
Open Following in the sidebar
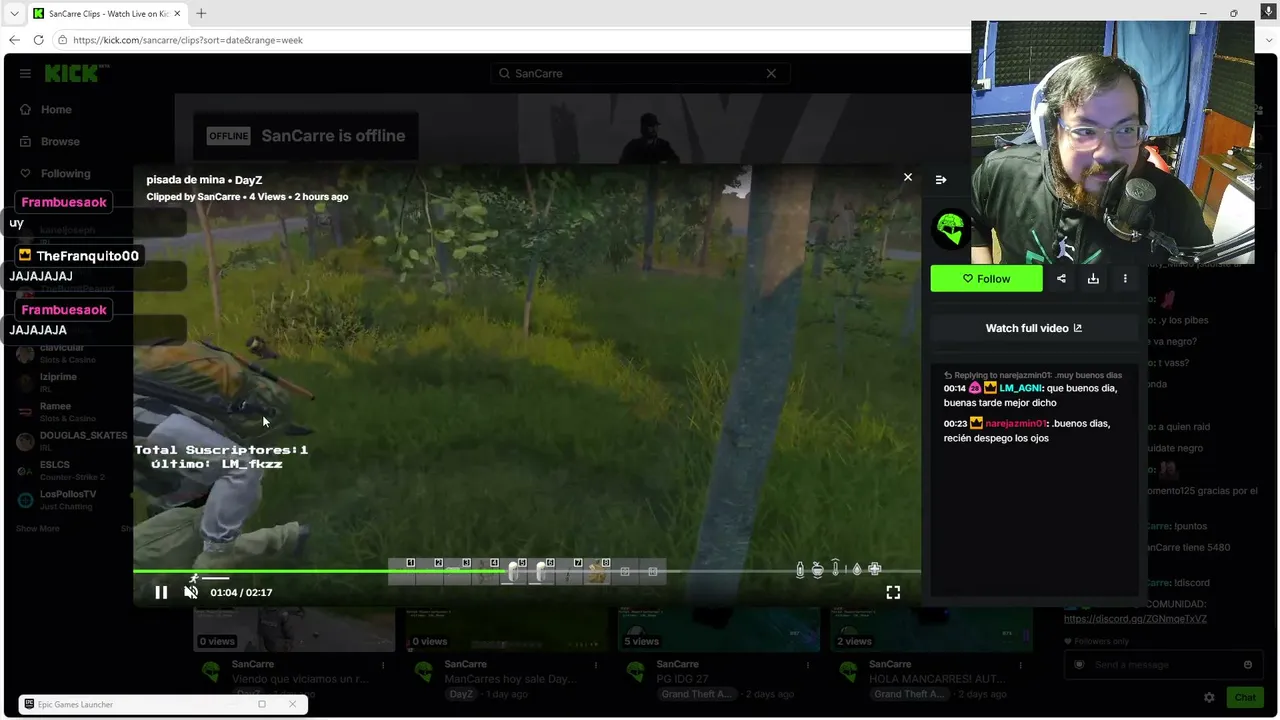tap(66, 174)
